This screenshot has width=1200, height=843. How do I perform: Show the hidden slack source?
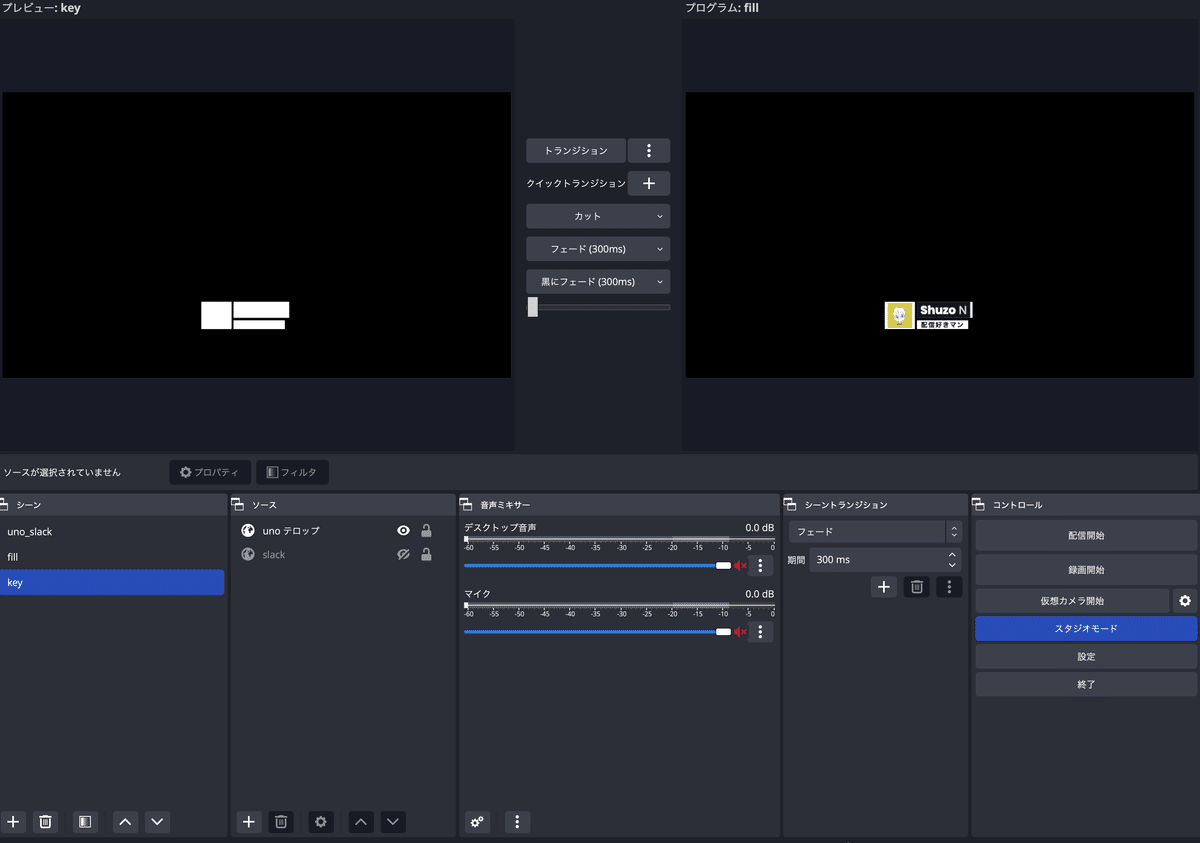click(x=403, y=554)
